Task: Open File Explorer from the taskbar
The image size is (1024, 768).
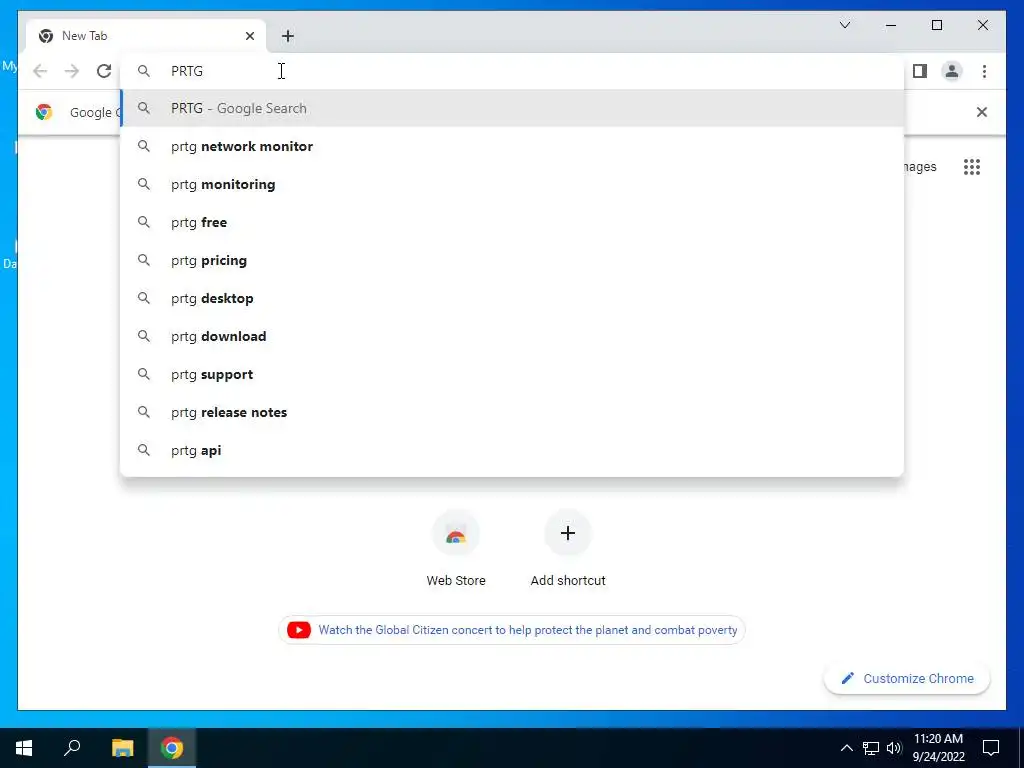Action: [122, 748]
